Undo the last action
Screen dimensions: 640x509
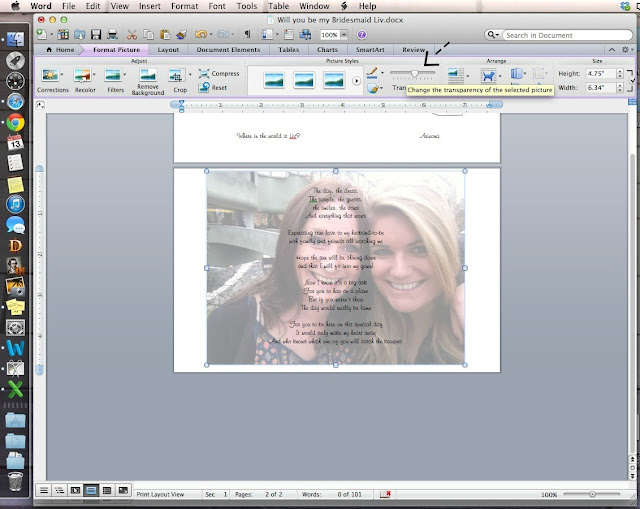tap(200, 35)
